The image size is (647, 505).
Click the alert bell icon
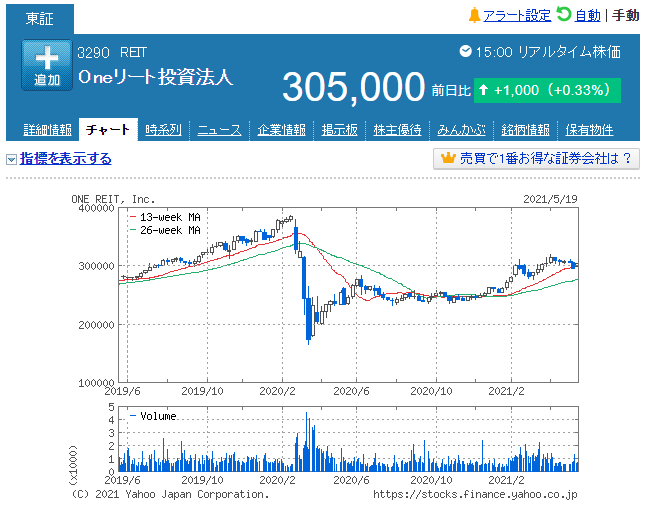tap(475, 15)
